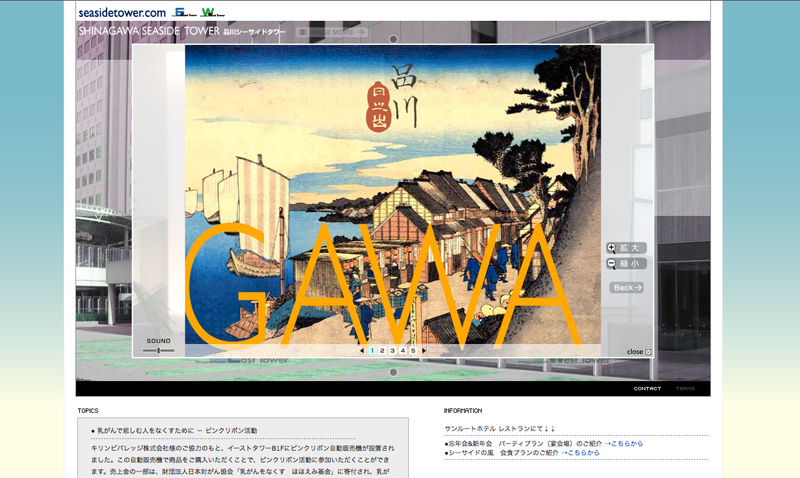The width and height of the screenshot is (800, 478).
Task: Open the IMAGE MOVIE button
Action: 332,32
